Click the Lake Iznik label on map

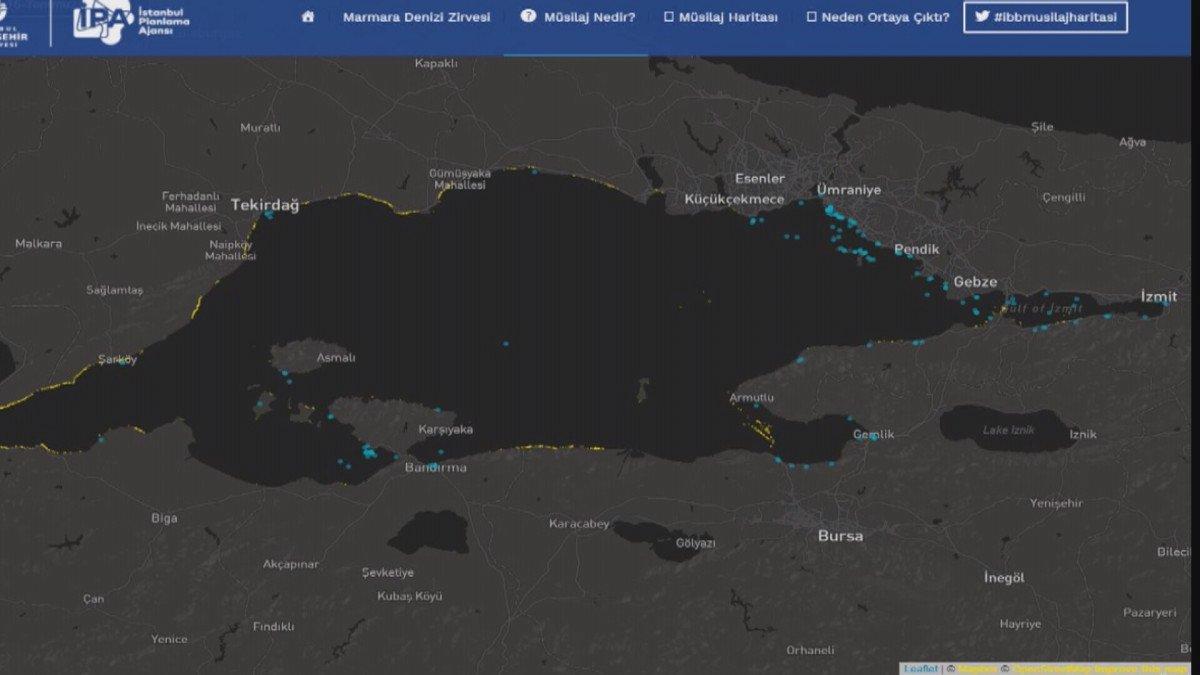[1009, 430]
